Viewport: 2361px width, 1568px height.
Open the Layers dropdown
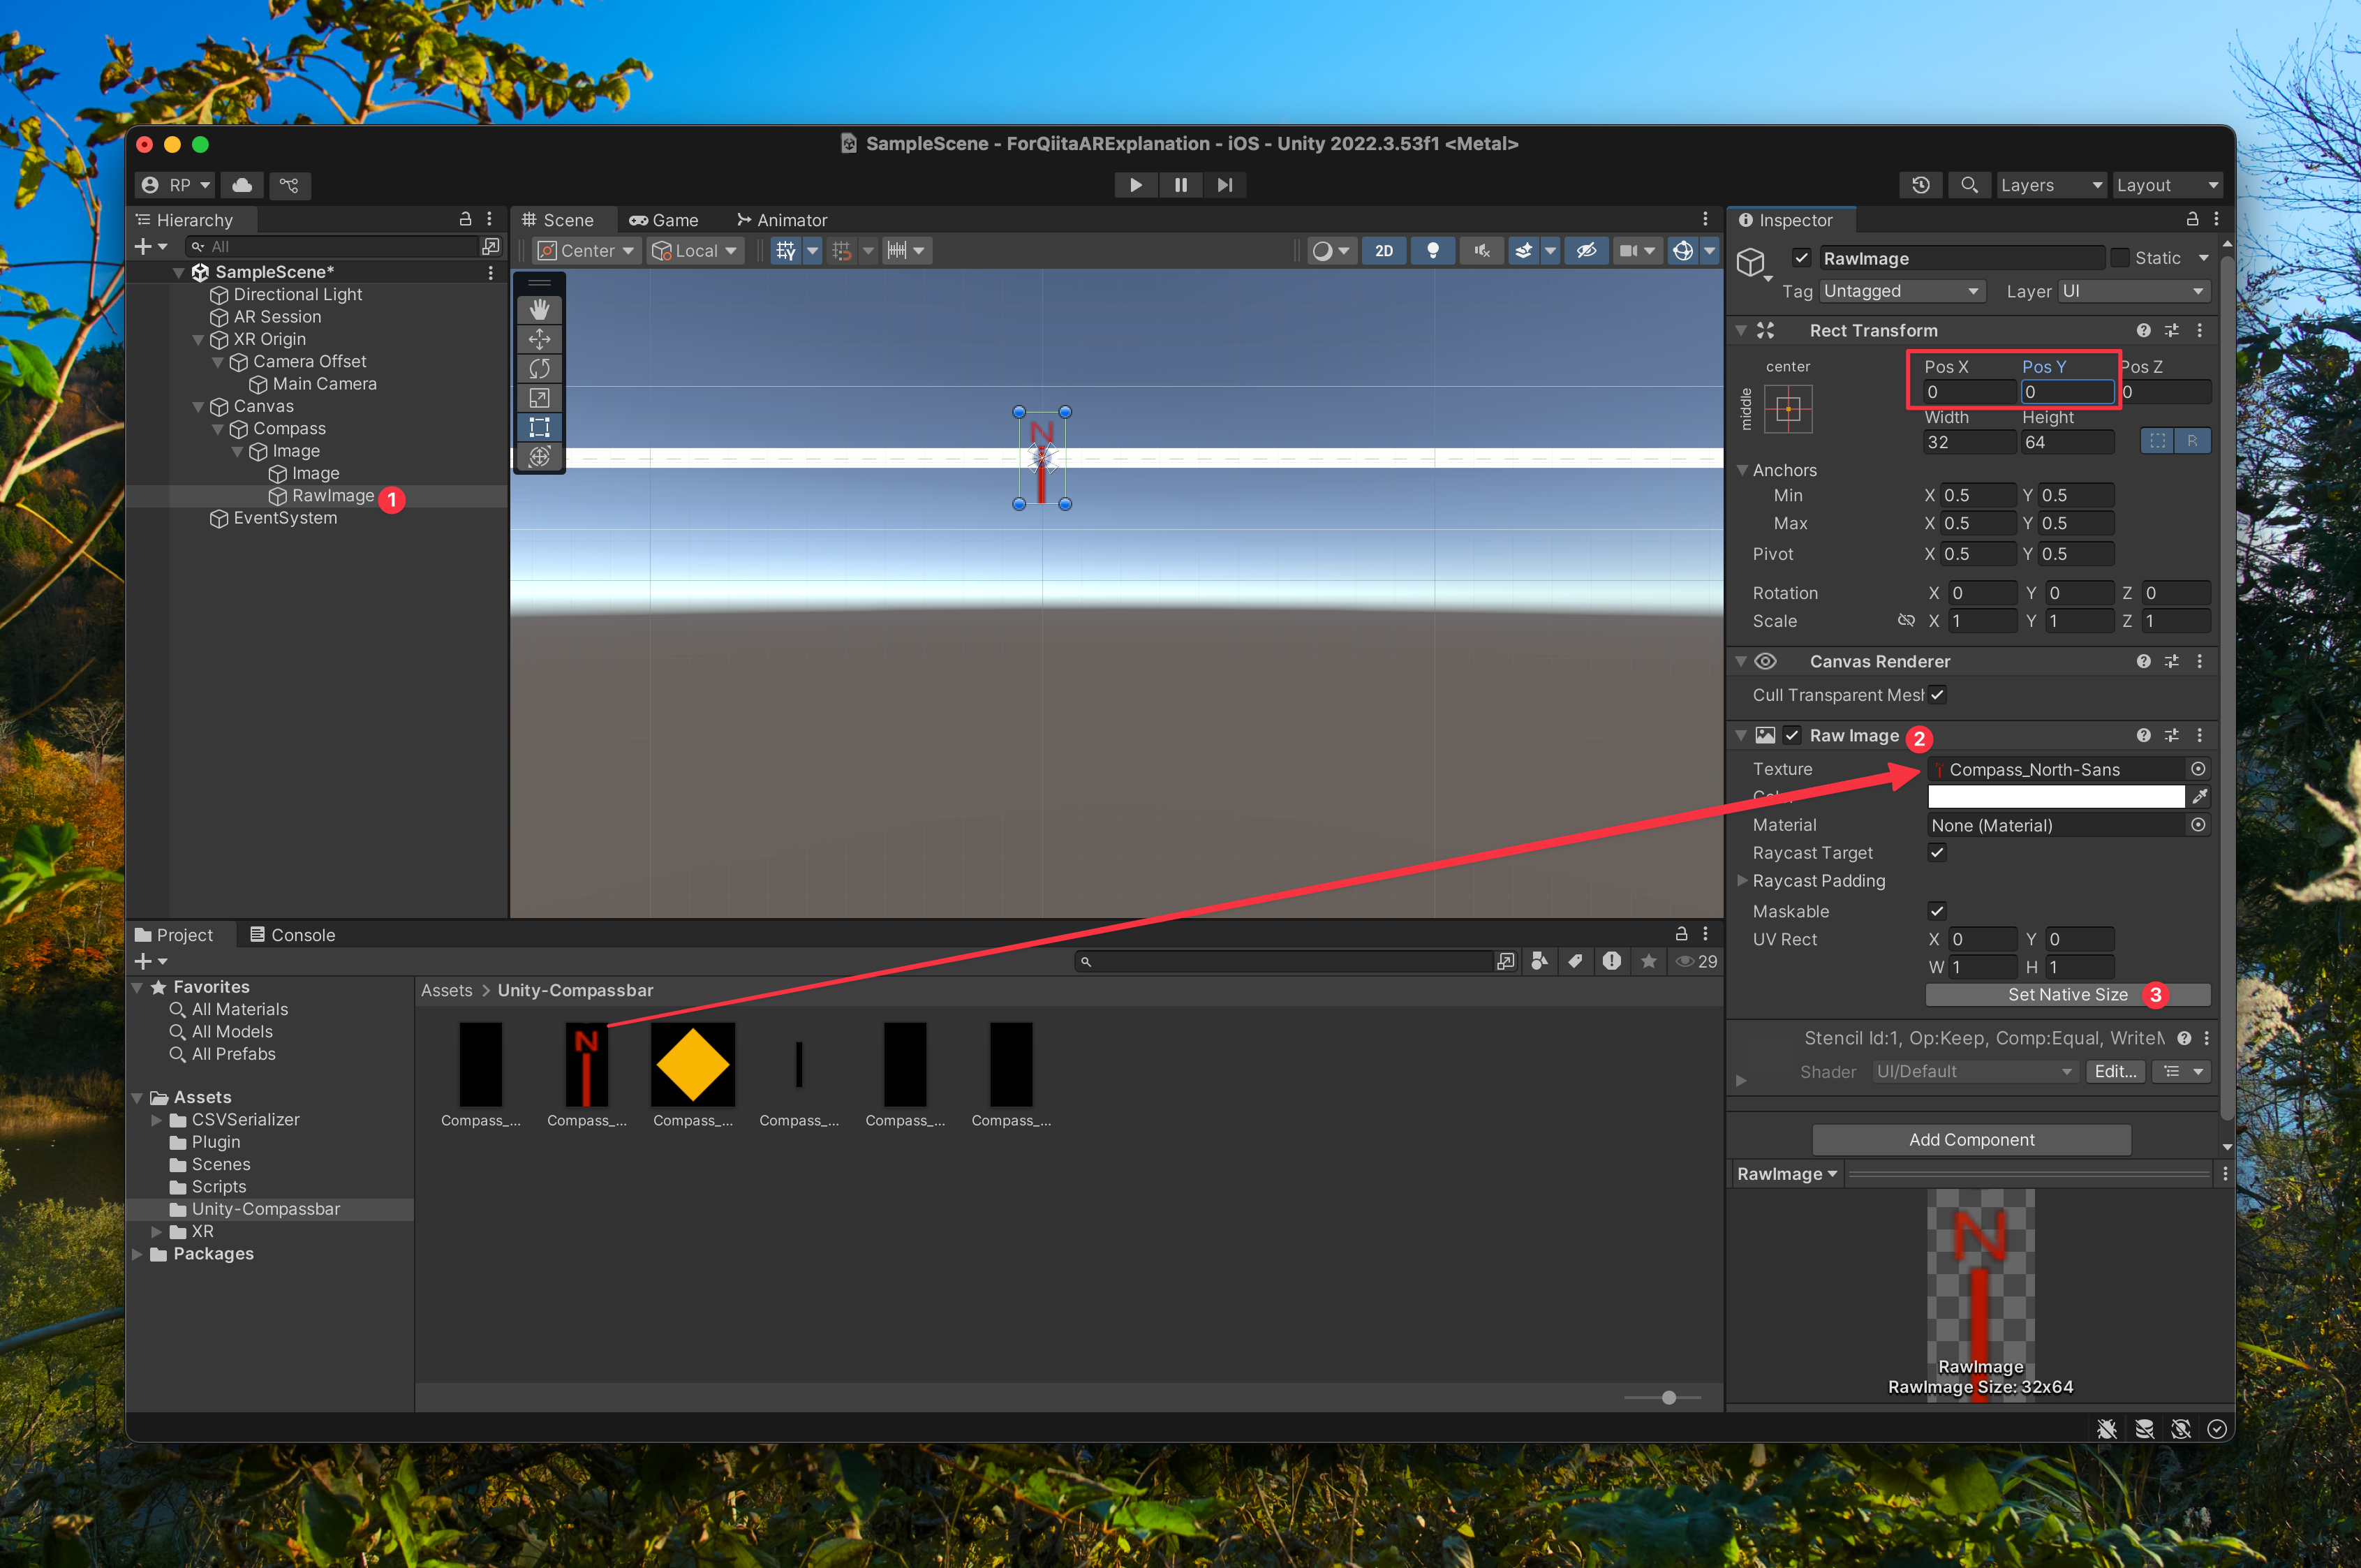pyautogui.click(x=2050, y=185)
